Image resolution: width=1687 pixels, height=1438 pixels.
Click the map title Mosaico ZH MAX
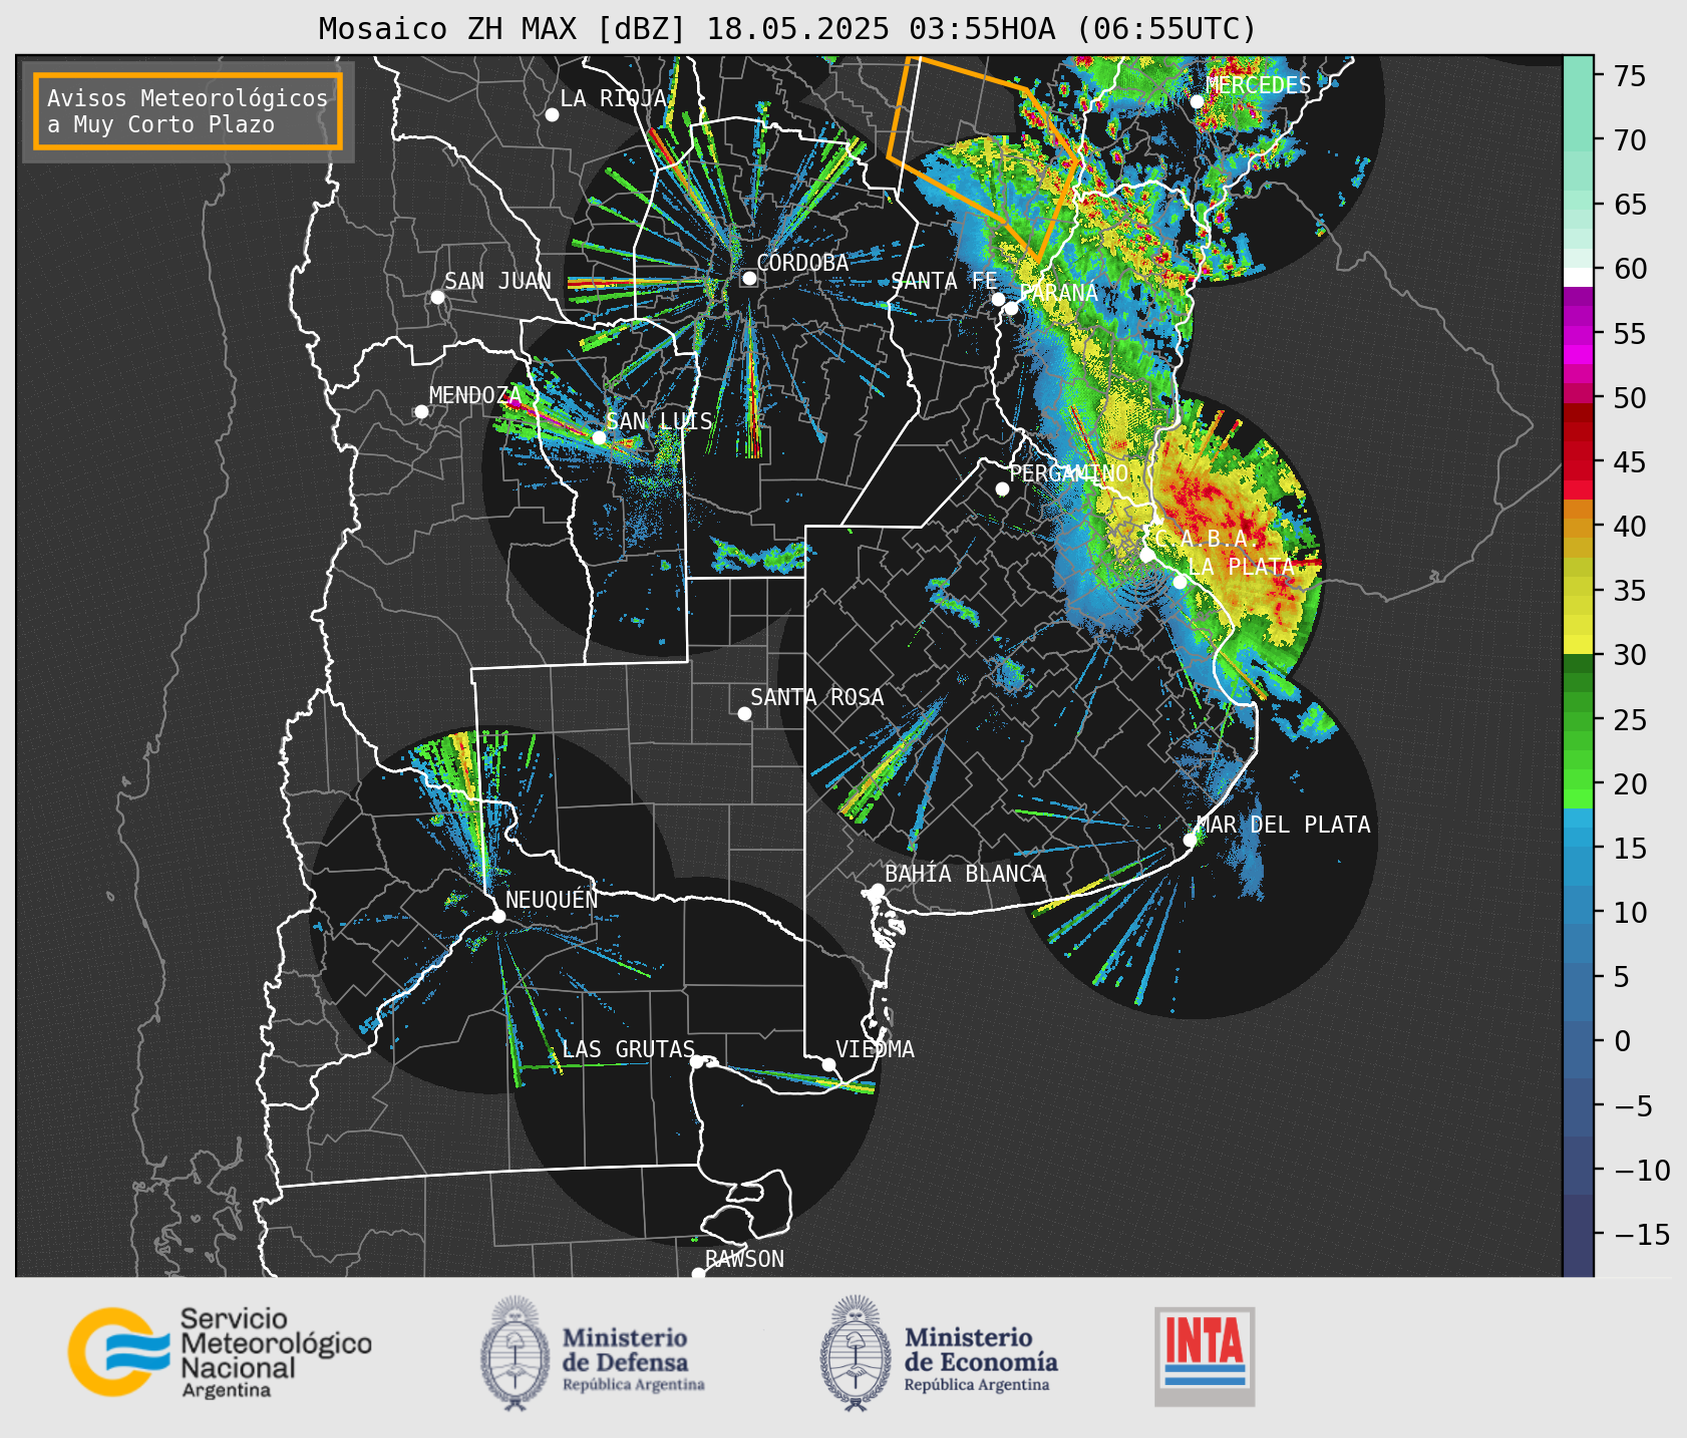pyautogui.click(x=786, y=28)
